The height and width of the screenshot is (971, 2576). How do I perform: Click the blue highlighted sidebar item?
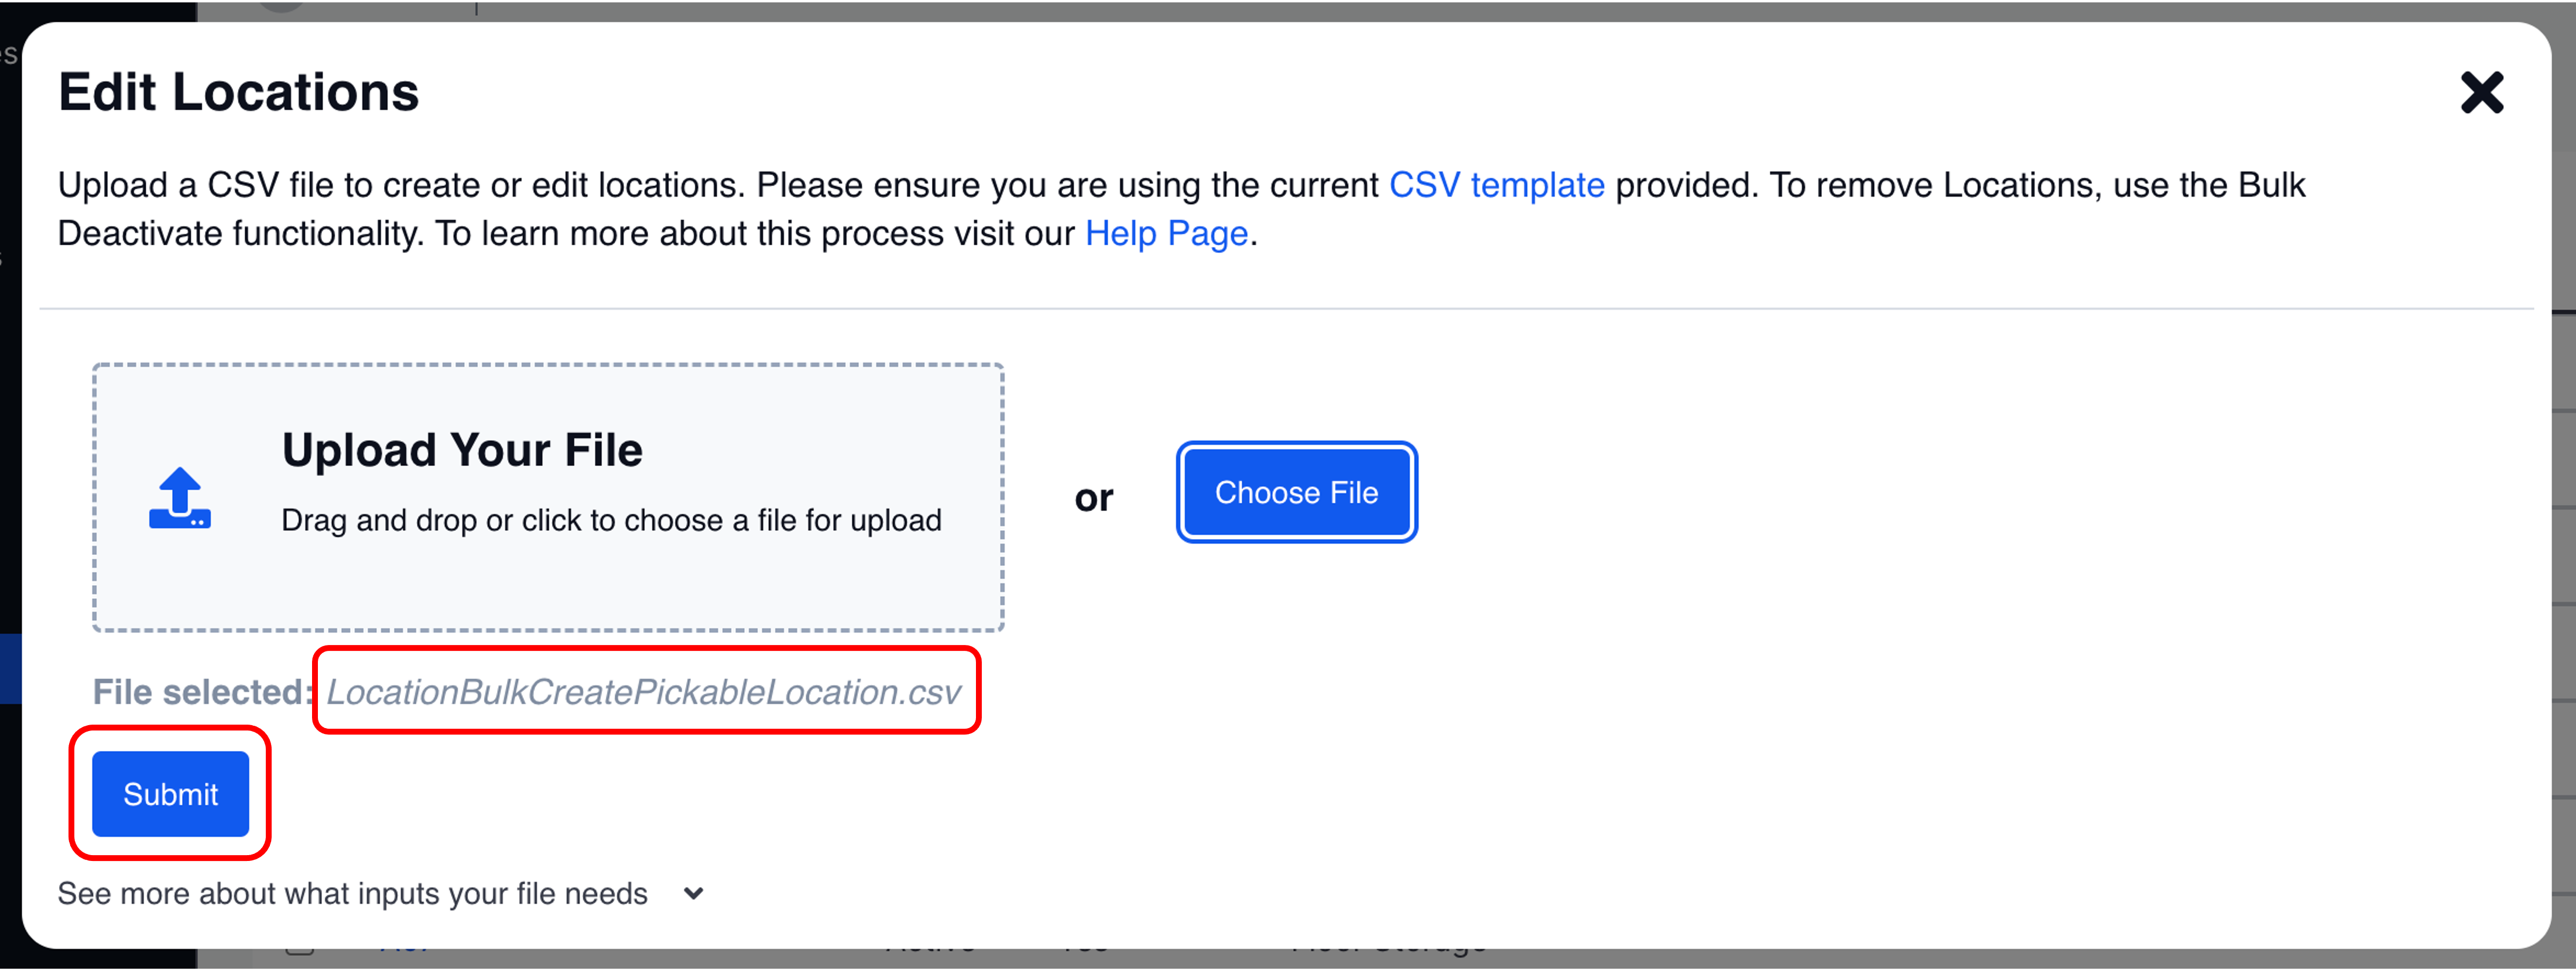point(10,668)
